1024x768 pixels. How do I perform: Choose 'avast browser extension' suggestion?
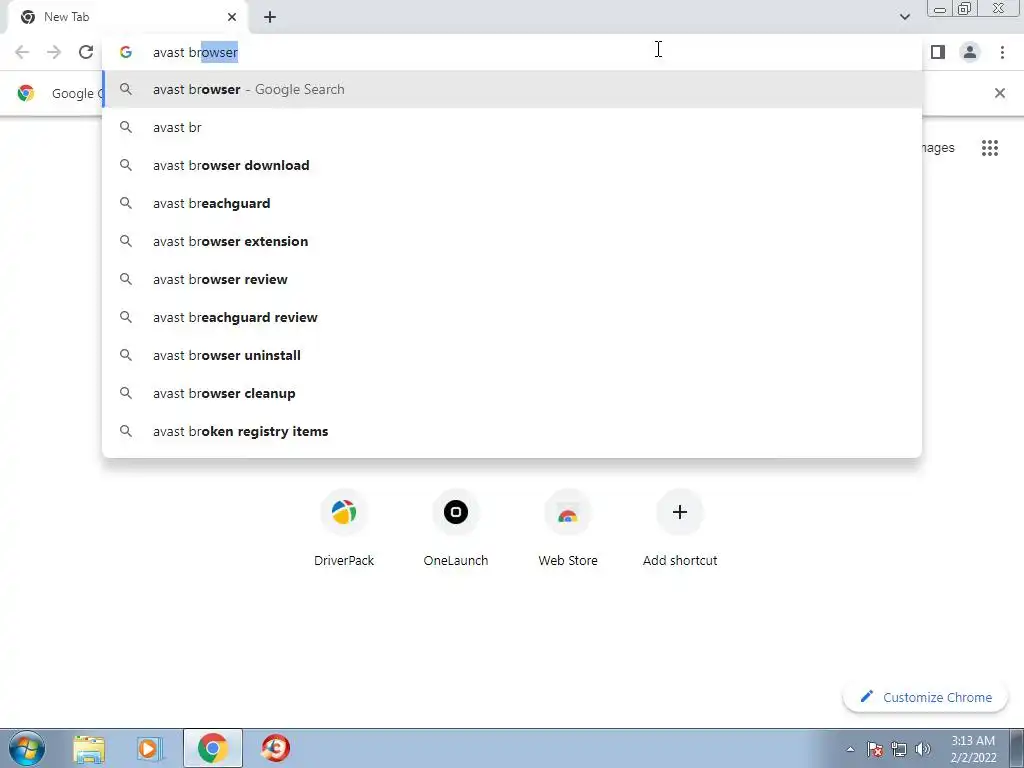tap(512, 241)
